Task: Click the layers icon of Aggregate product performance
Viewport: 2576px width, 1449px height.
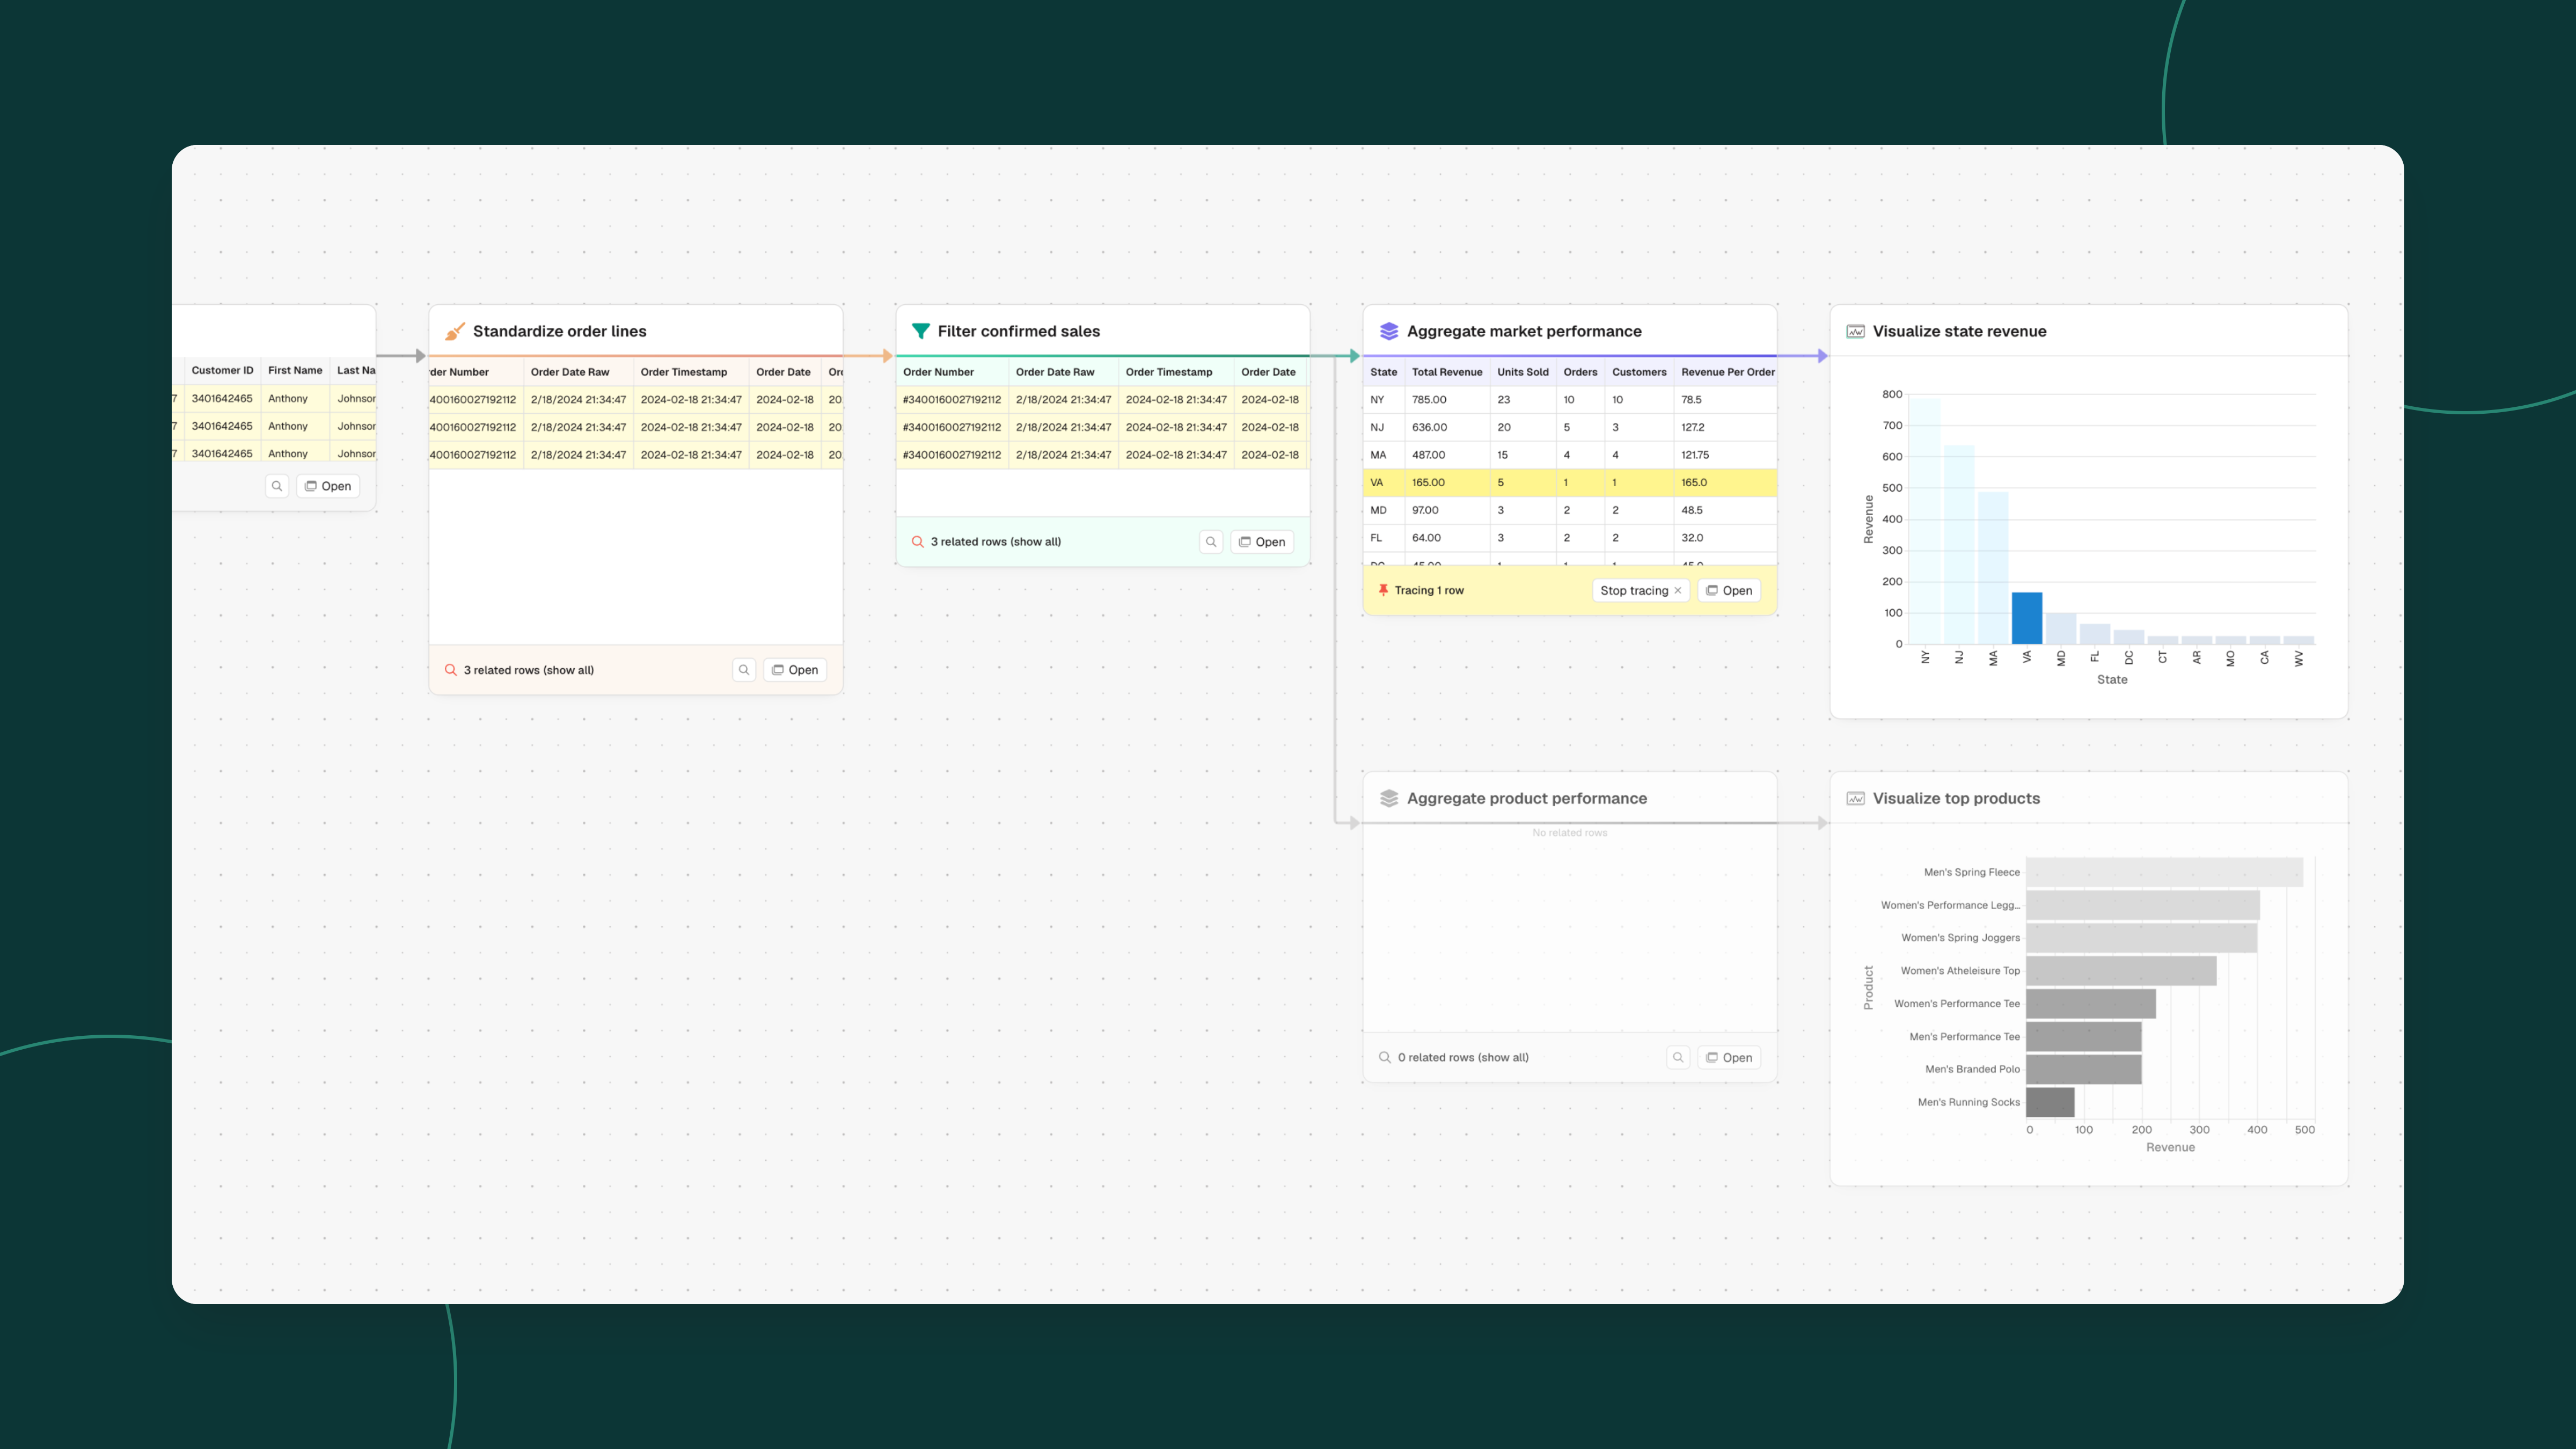Action: 1389,798
